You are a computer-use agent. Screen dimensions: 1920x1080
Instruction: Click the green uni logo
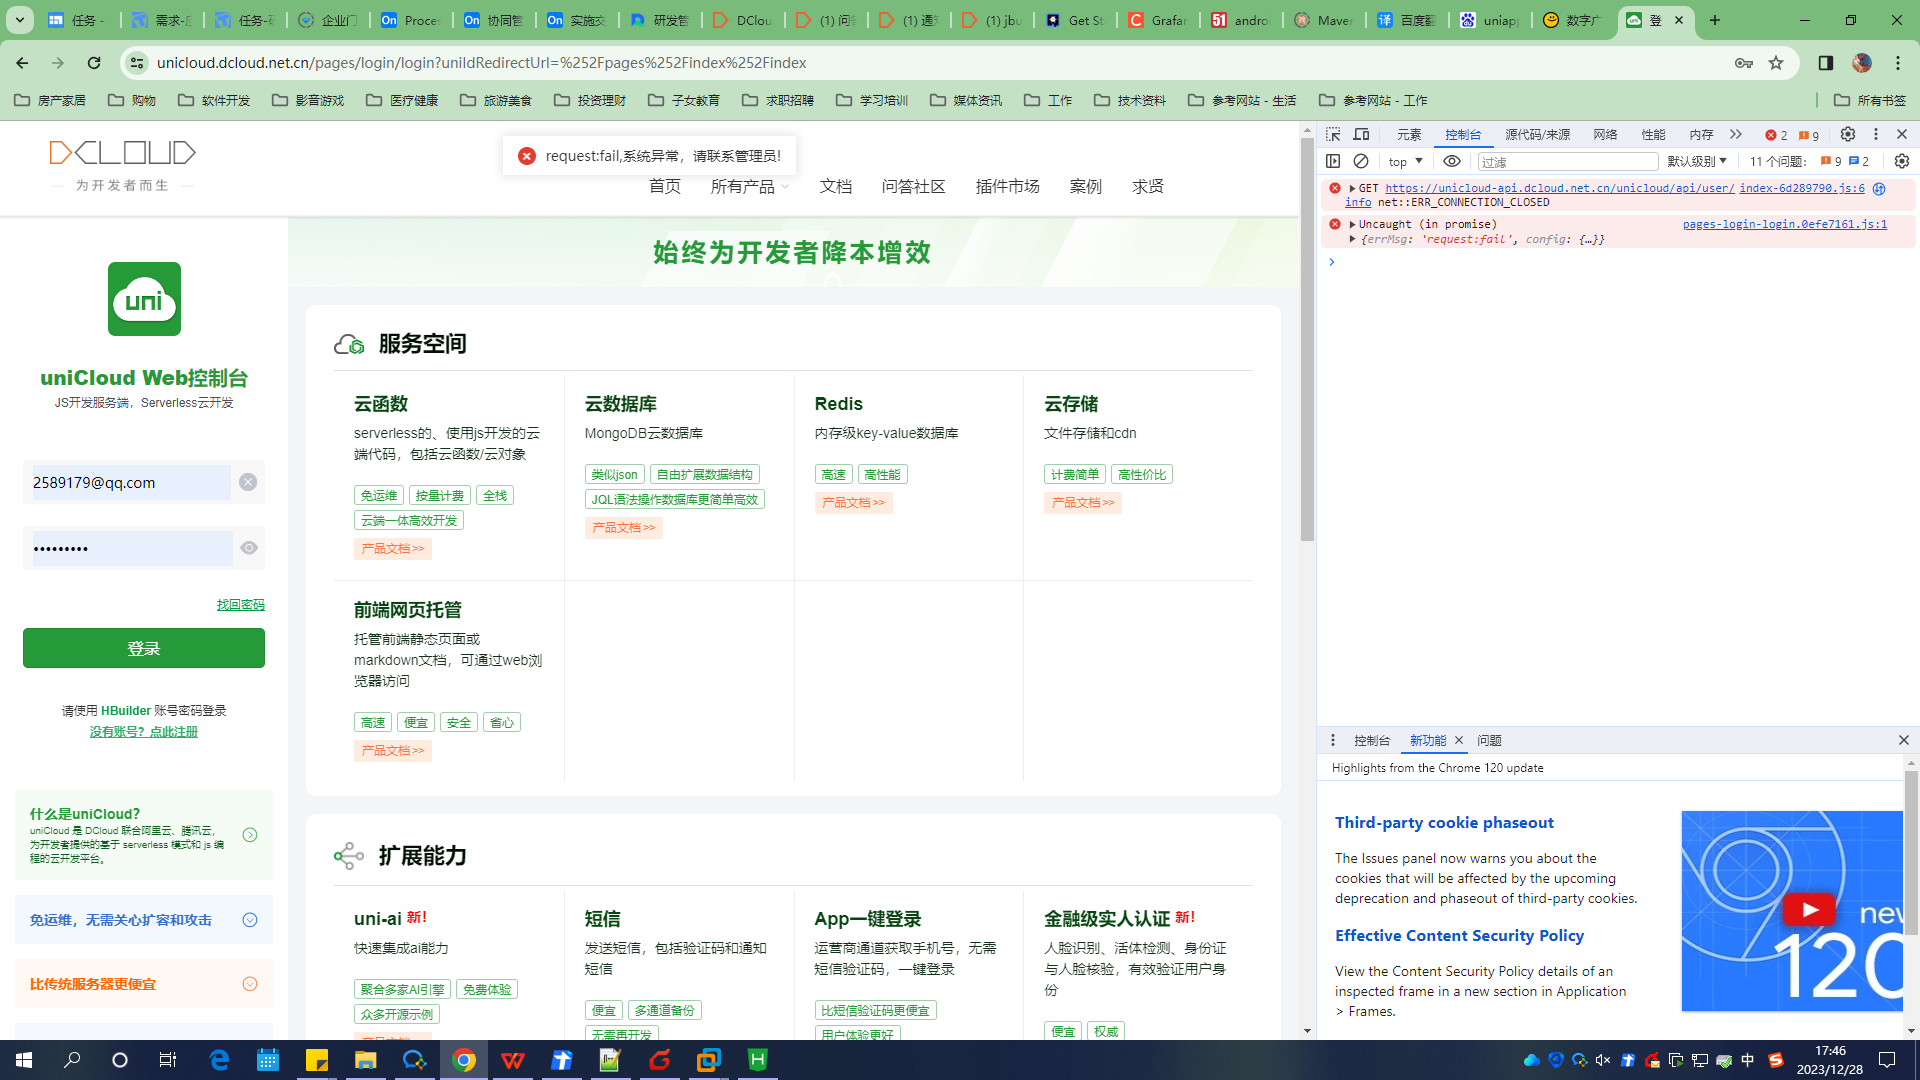[x=144, y=299]
